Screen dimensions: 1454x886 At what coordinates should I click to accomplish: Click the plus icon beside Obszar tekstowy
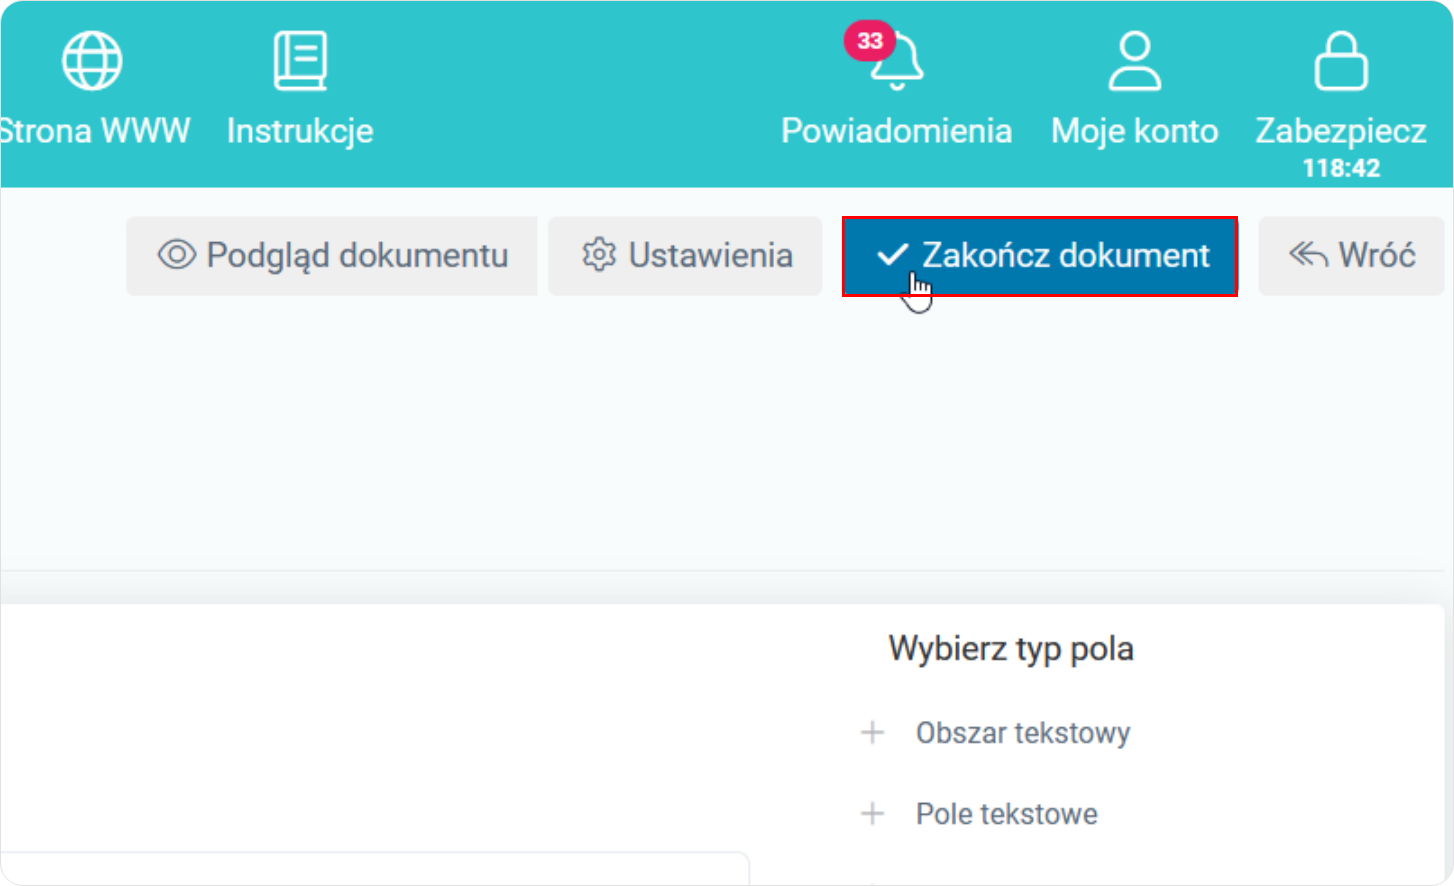point(872,733)
